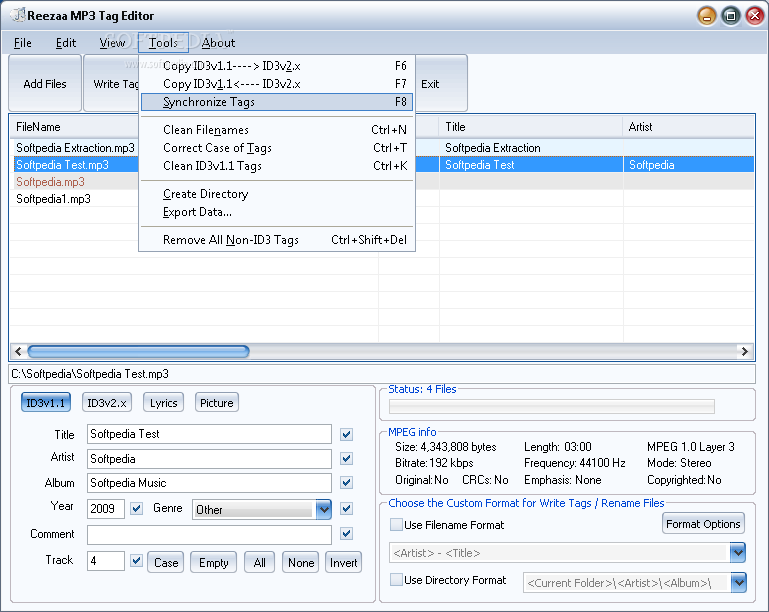769x612 pixels.
Task: Maximize the MP3 Tag Editor window
Action: pos(731,16)
